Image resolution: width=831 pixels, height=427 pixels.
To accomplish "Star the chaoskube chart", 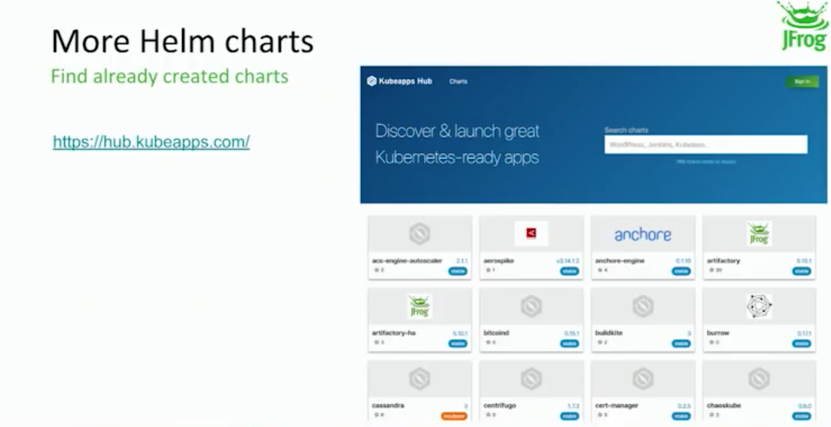I will click(x=712, y=415).
